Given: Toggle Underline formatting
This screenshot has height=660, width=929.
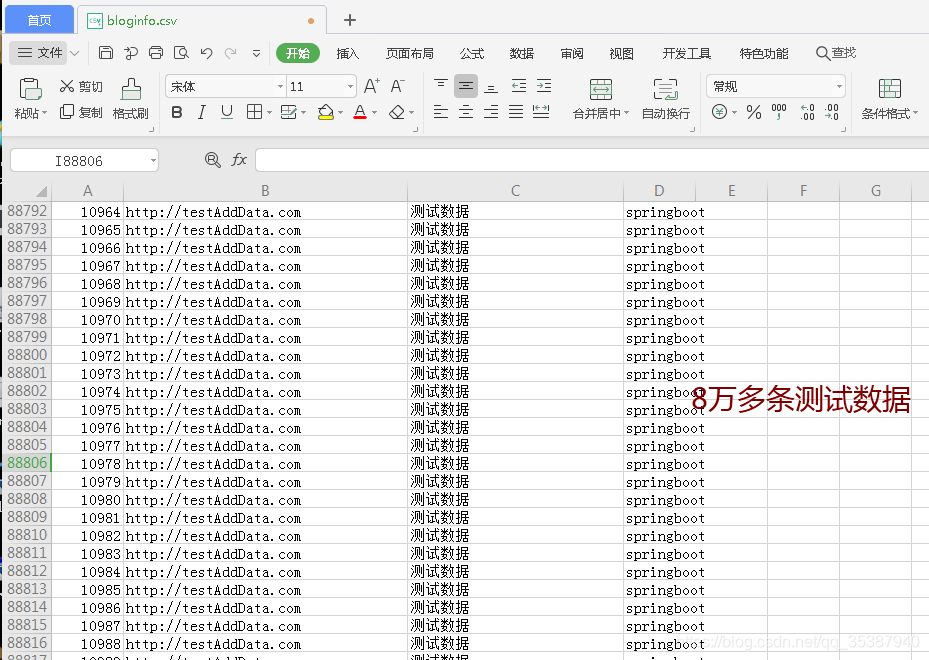Looking at the screenshot, I should tap(227, 112).
